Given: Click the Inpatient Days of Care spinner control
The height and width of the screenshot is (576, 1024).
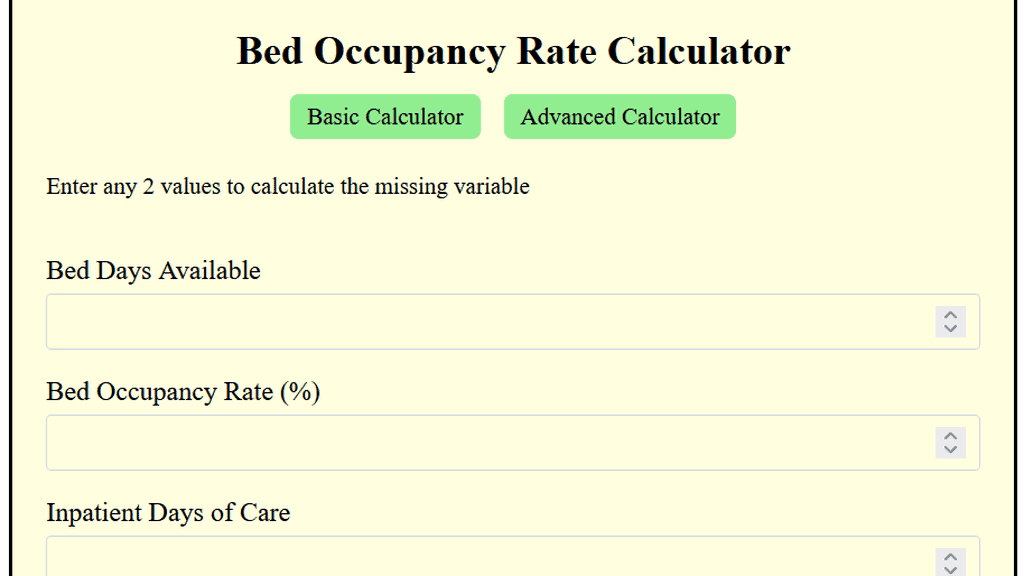Looking at the screenshot, I should coord(950,562).
